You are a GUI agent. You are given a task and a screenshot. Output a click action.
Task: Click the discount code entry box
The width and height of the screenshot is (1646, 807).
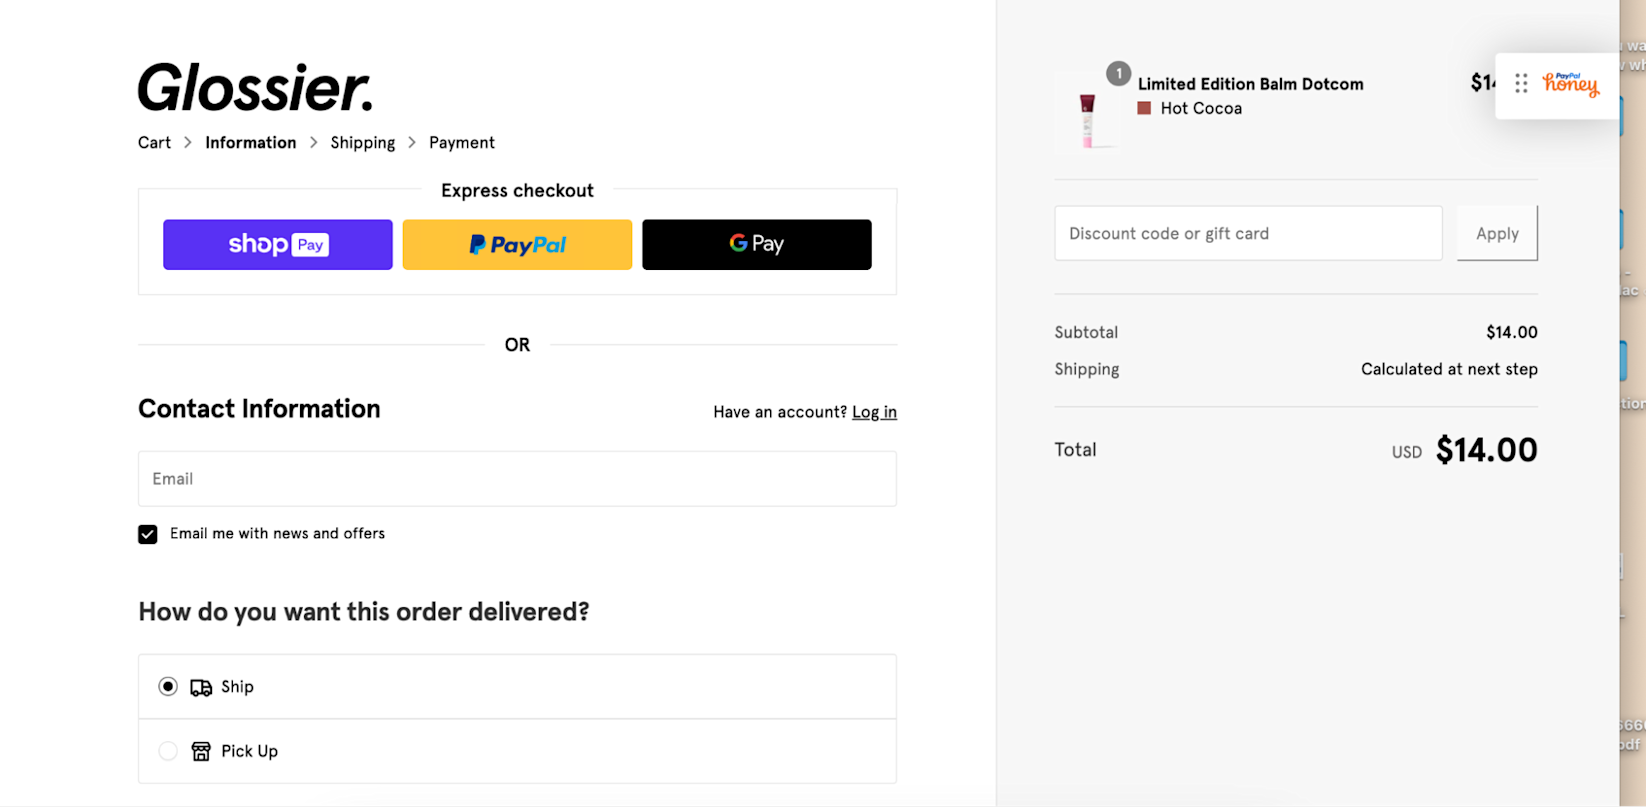[x=1247, y=232]
